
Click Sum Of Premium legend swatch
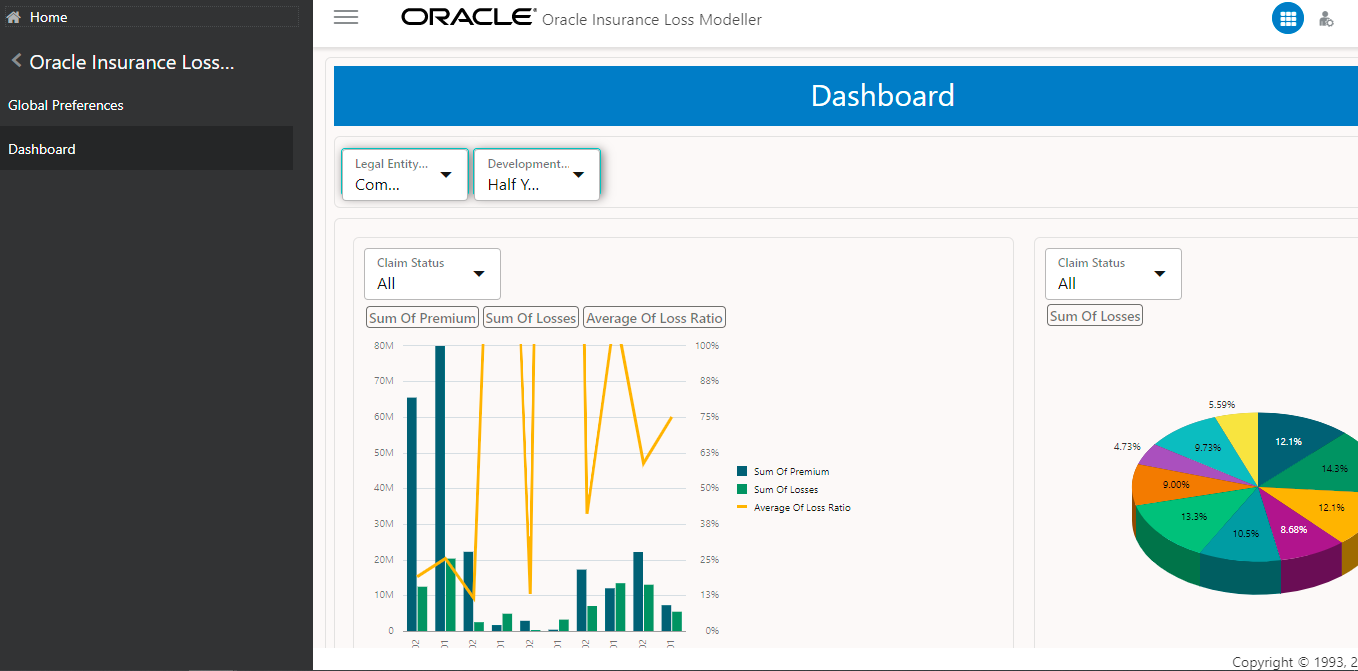point(742,471)
